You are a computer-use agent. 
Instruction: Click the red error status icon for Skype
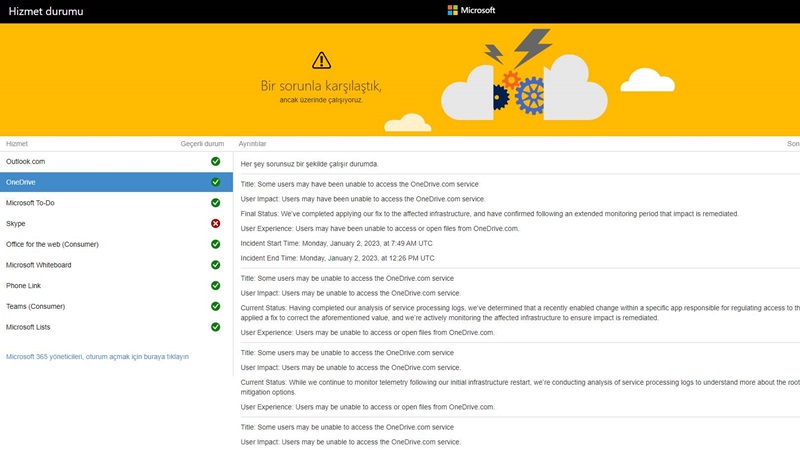pyautogui.click(x=216, y=223)
